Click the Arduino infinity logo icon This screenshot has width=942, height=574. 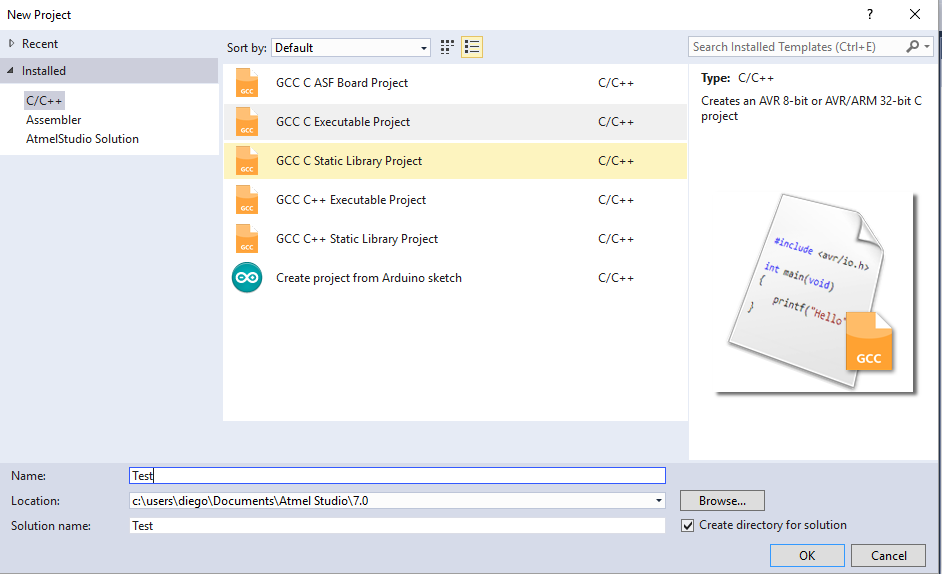pyautogui.click(x=247, y=278)
